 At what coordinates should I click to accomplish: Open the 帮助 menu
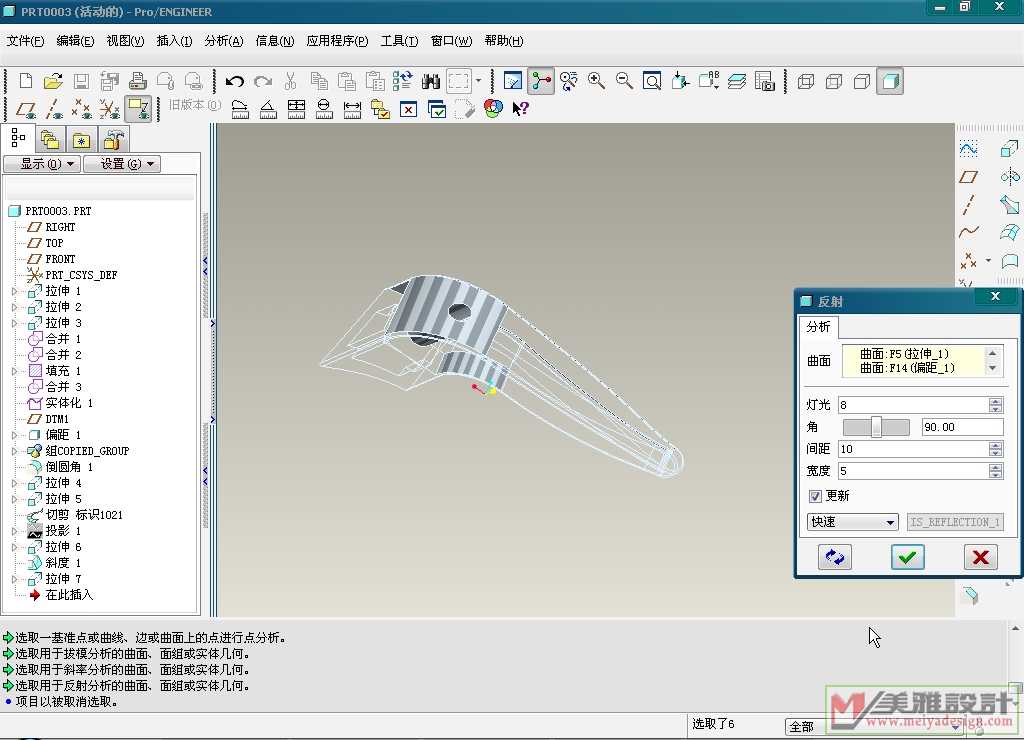pos(504,41)
